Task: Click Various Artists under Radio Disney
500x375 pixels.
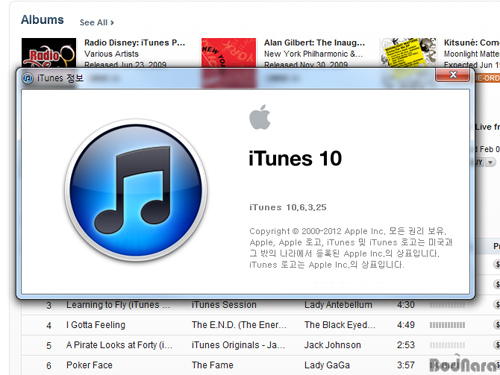Action: point(111,54)
